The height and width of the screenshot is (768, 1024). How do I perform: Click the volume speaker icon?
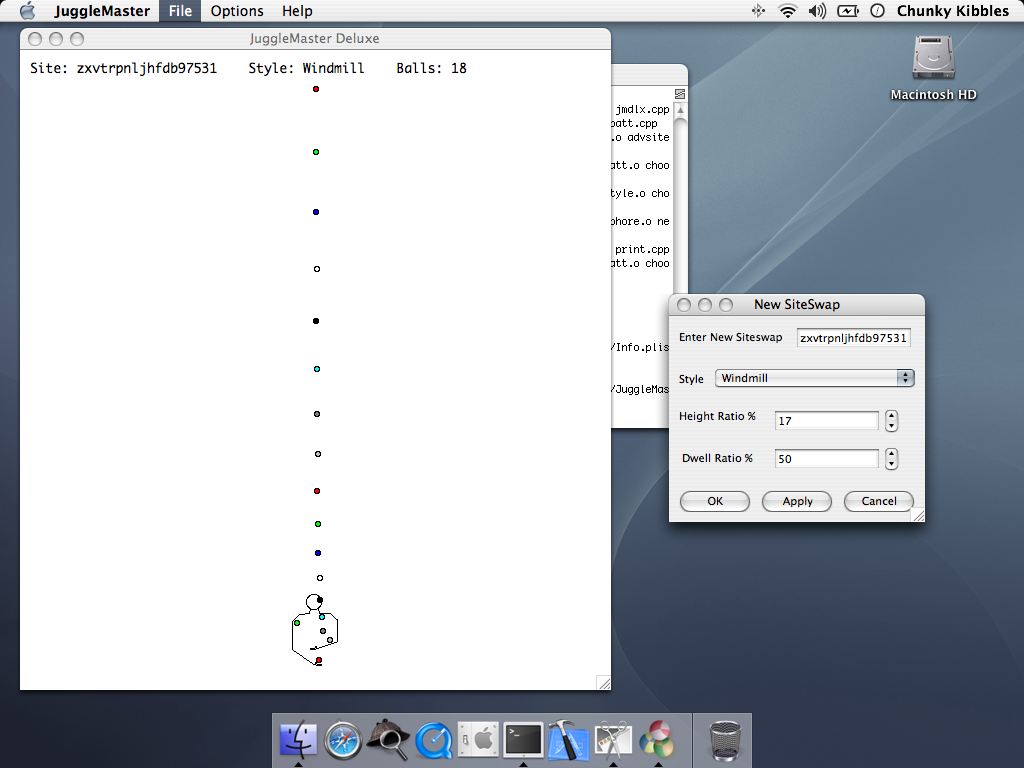coord(817,10)
